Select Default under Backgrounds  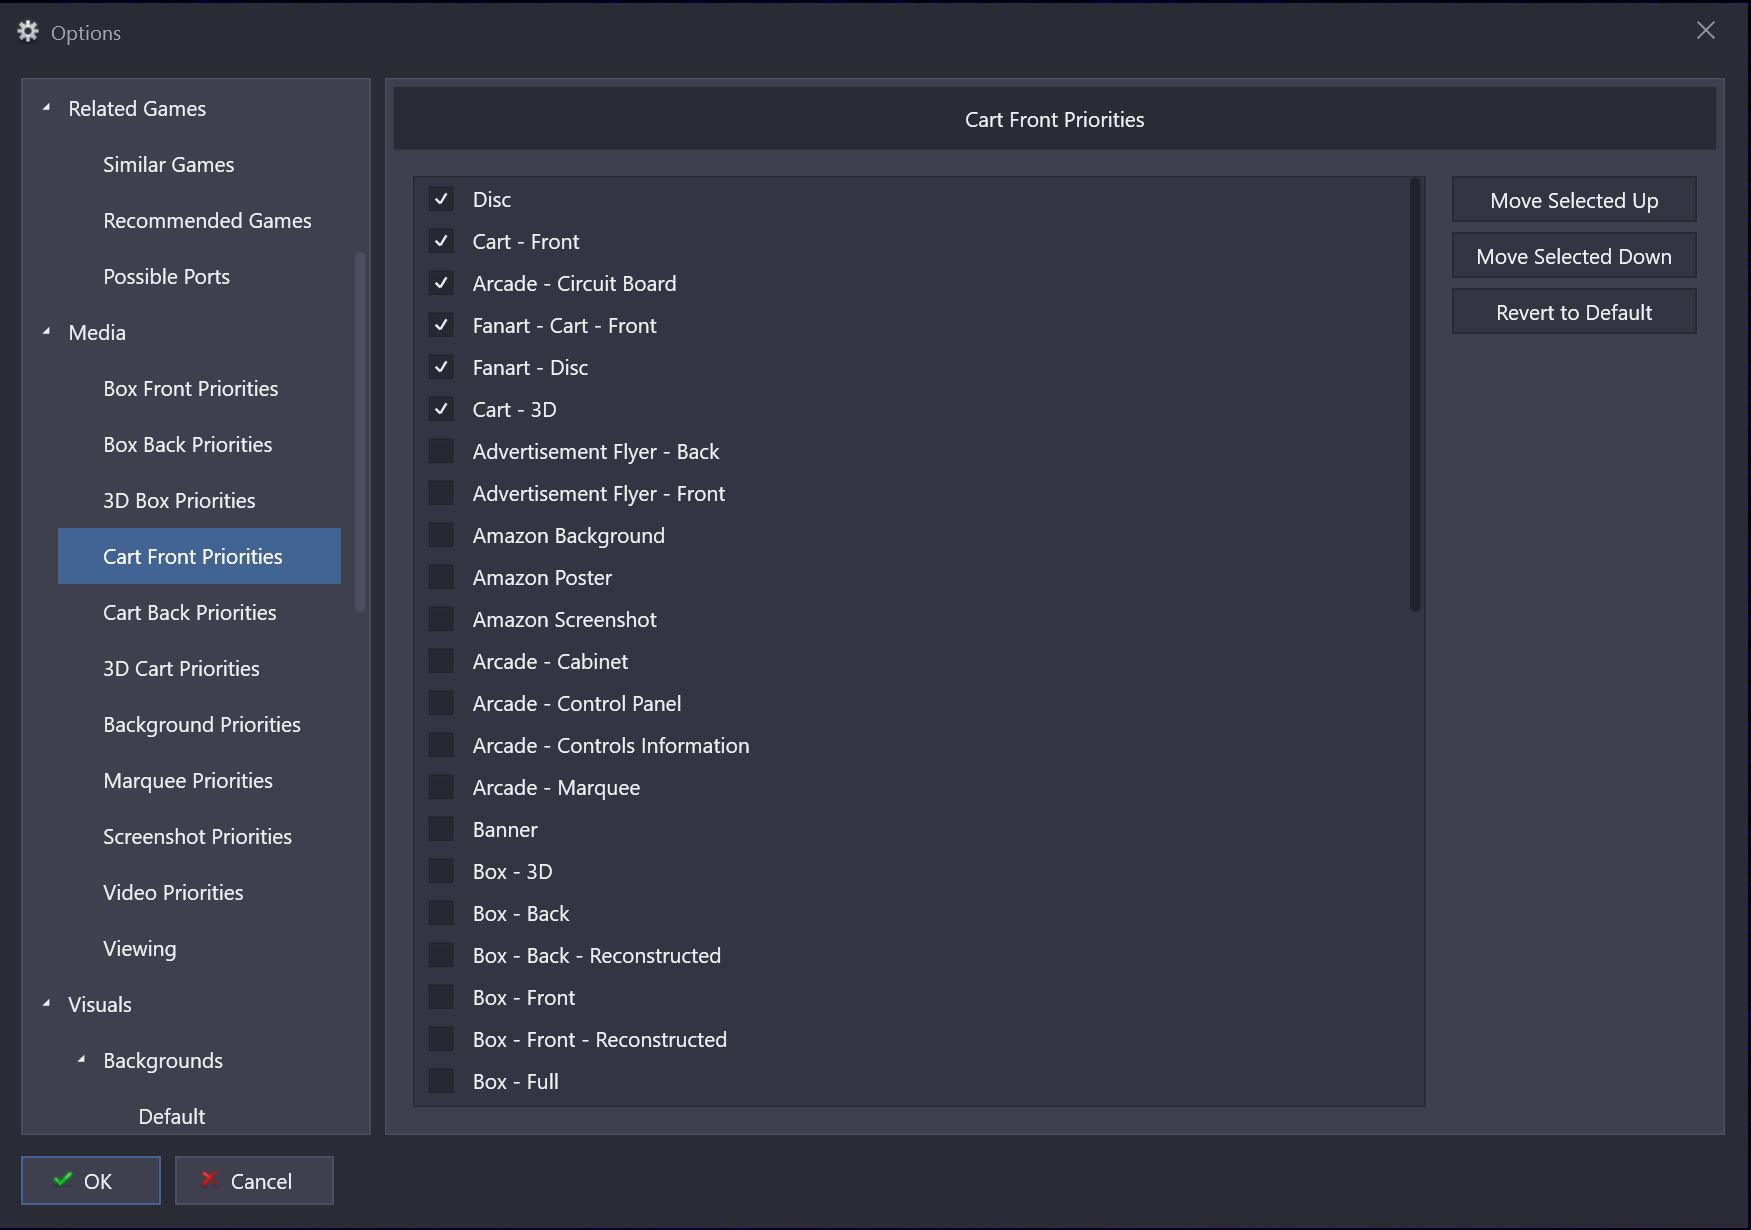pos(171,1116)
